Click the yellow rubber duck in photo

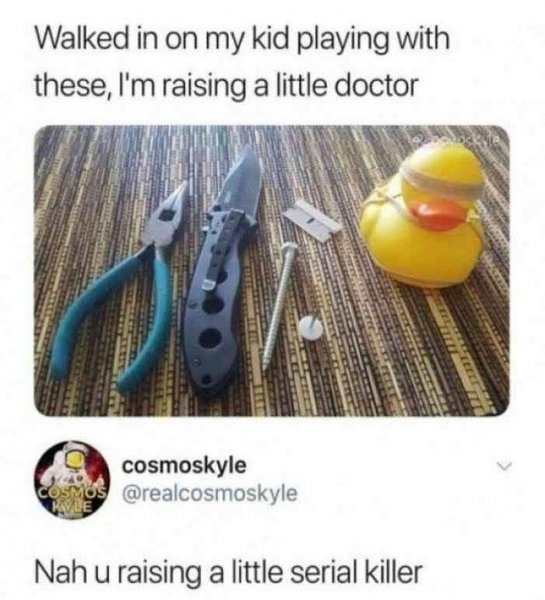tap(423, 217)
